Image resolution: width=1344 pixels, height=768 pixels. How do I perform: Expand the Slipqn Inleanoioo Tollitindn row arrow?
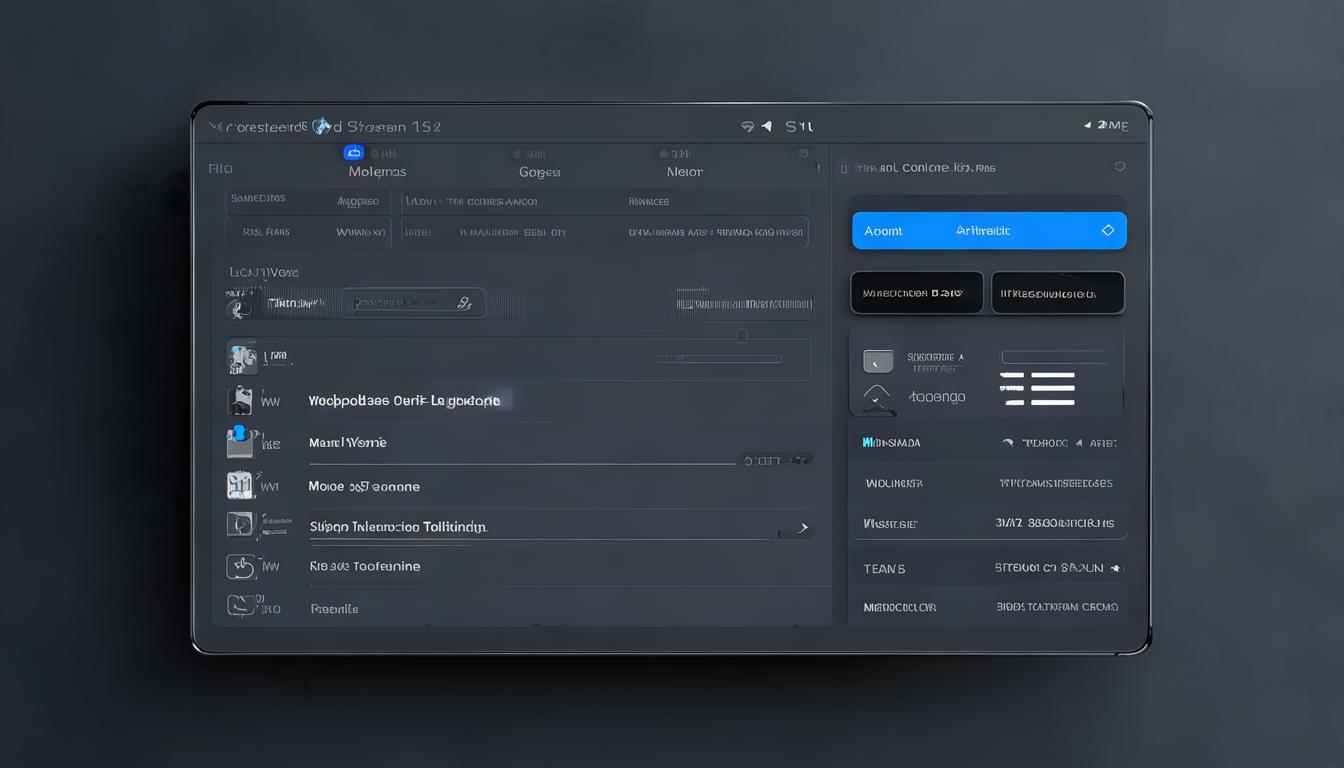tap(801, 527)
